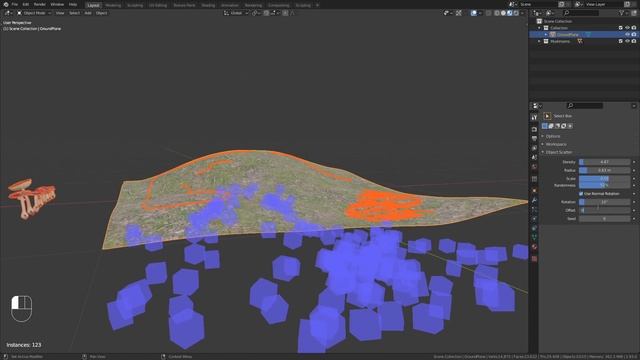The height and width of the screenshot is (360, 640).
Task: Open the viewport Object menu
Action: coord(101,13)
